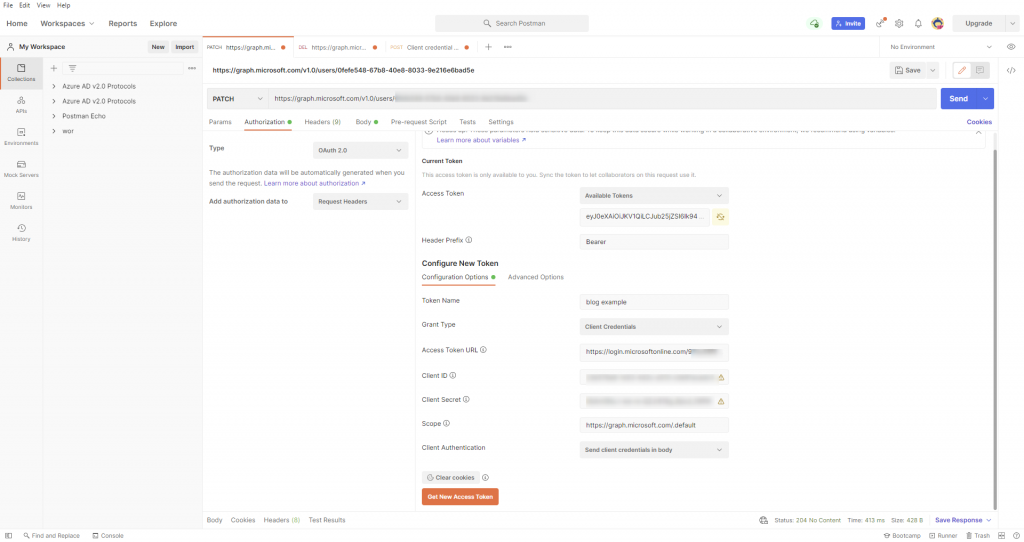This screenshot has width=1024, height=542.
Task: Open the File menu
Action: tap(8, 5)
